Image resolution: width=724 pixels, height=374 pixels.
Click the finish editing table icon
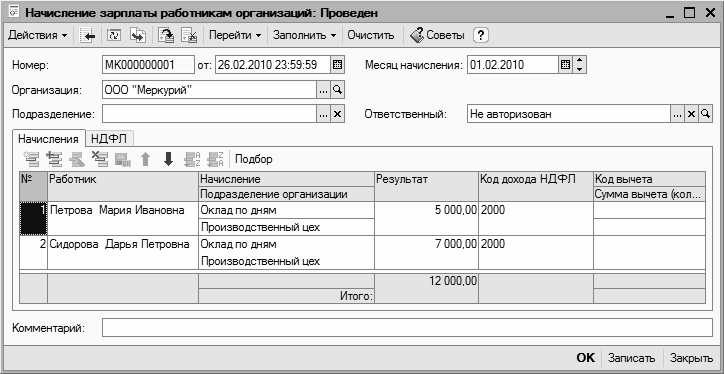123,159
